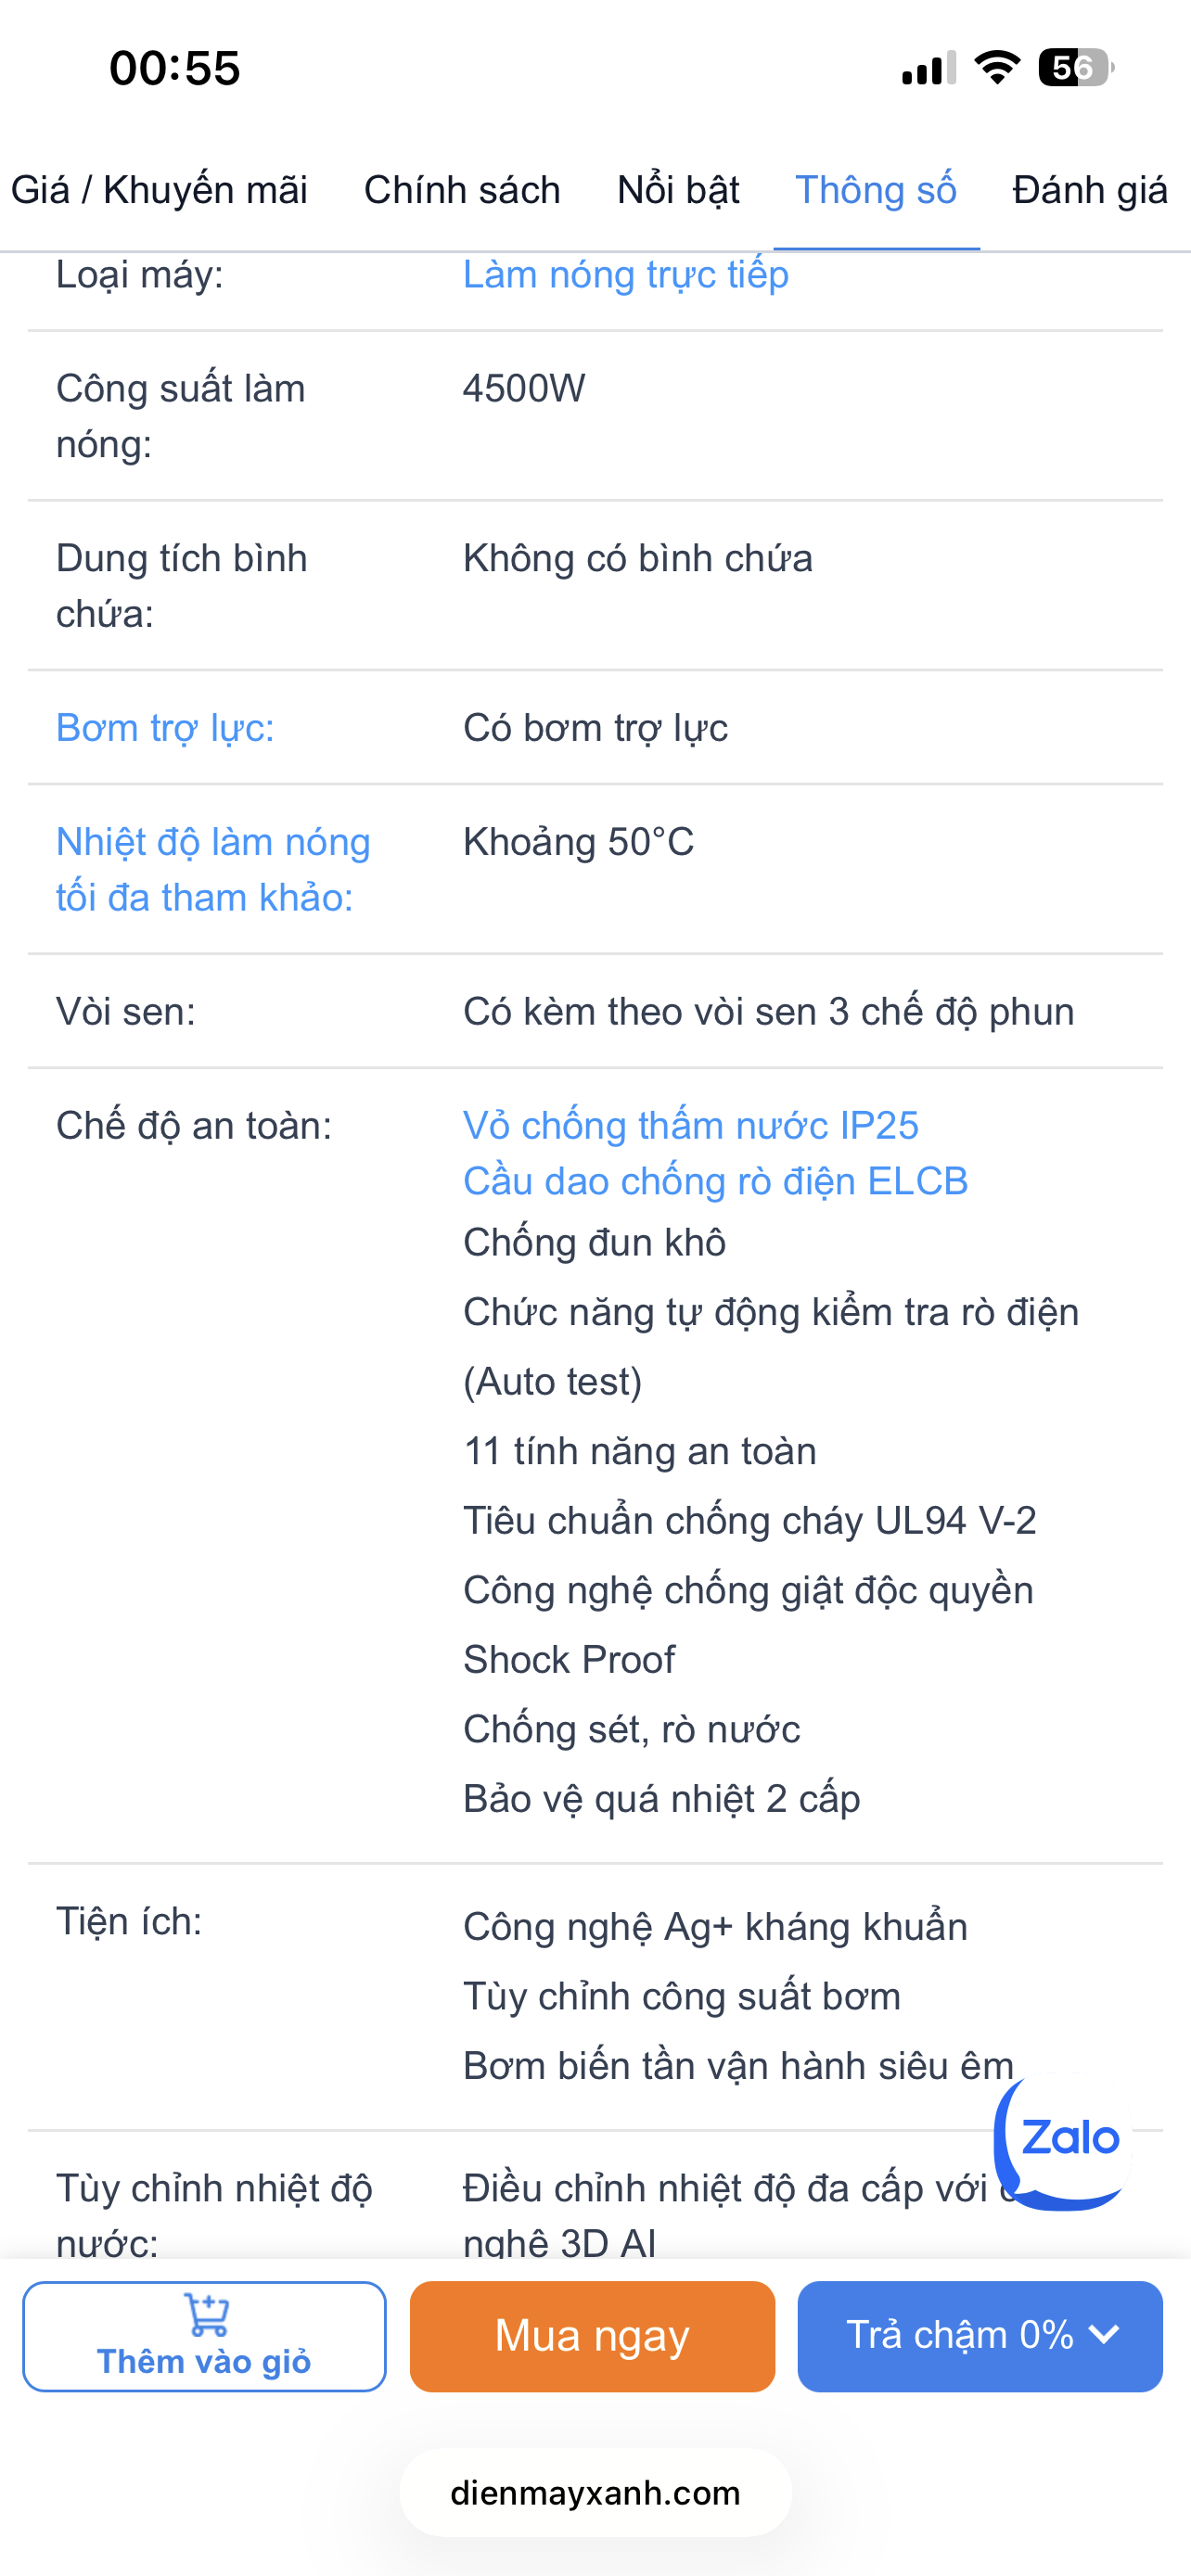This screenshot has height=2576, width=1191.
Task: Tap the Bơm trợ lực: link
Action: [x=165, y=728]
